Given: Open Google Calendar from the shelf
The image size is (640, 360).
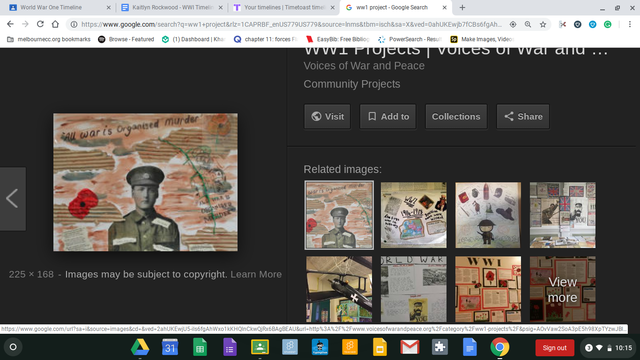Looking at the screenshot, I should pyautogui.click(x=170, y=347).
